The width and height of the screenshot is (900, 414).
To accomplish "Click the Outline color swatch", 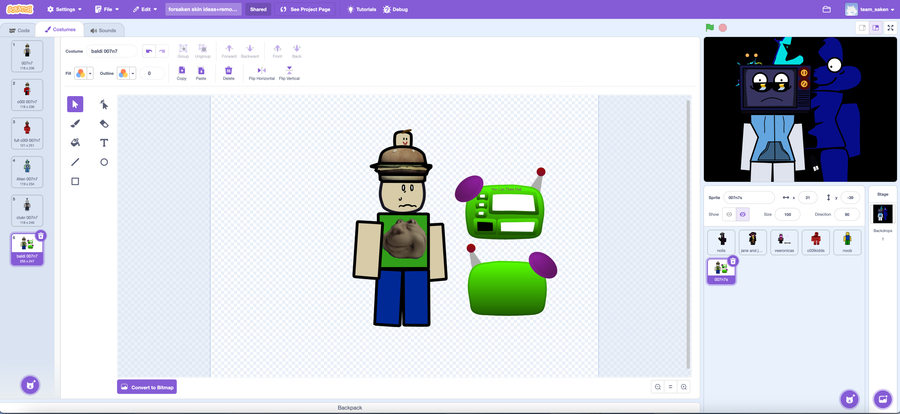I will [x=123, y=73].
